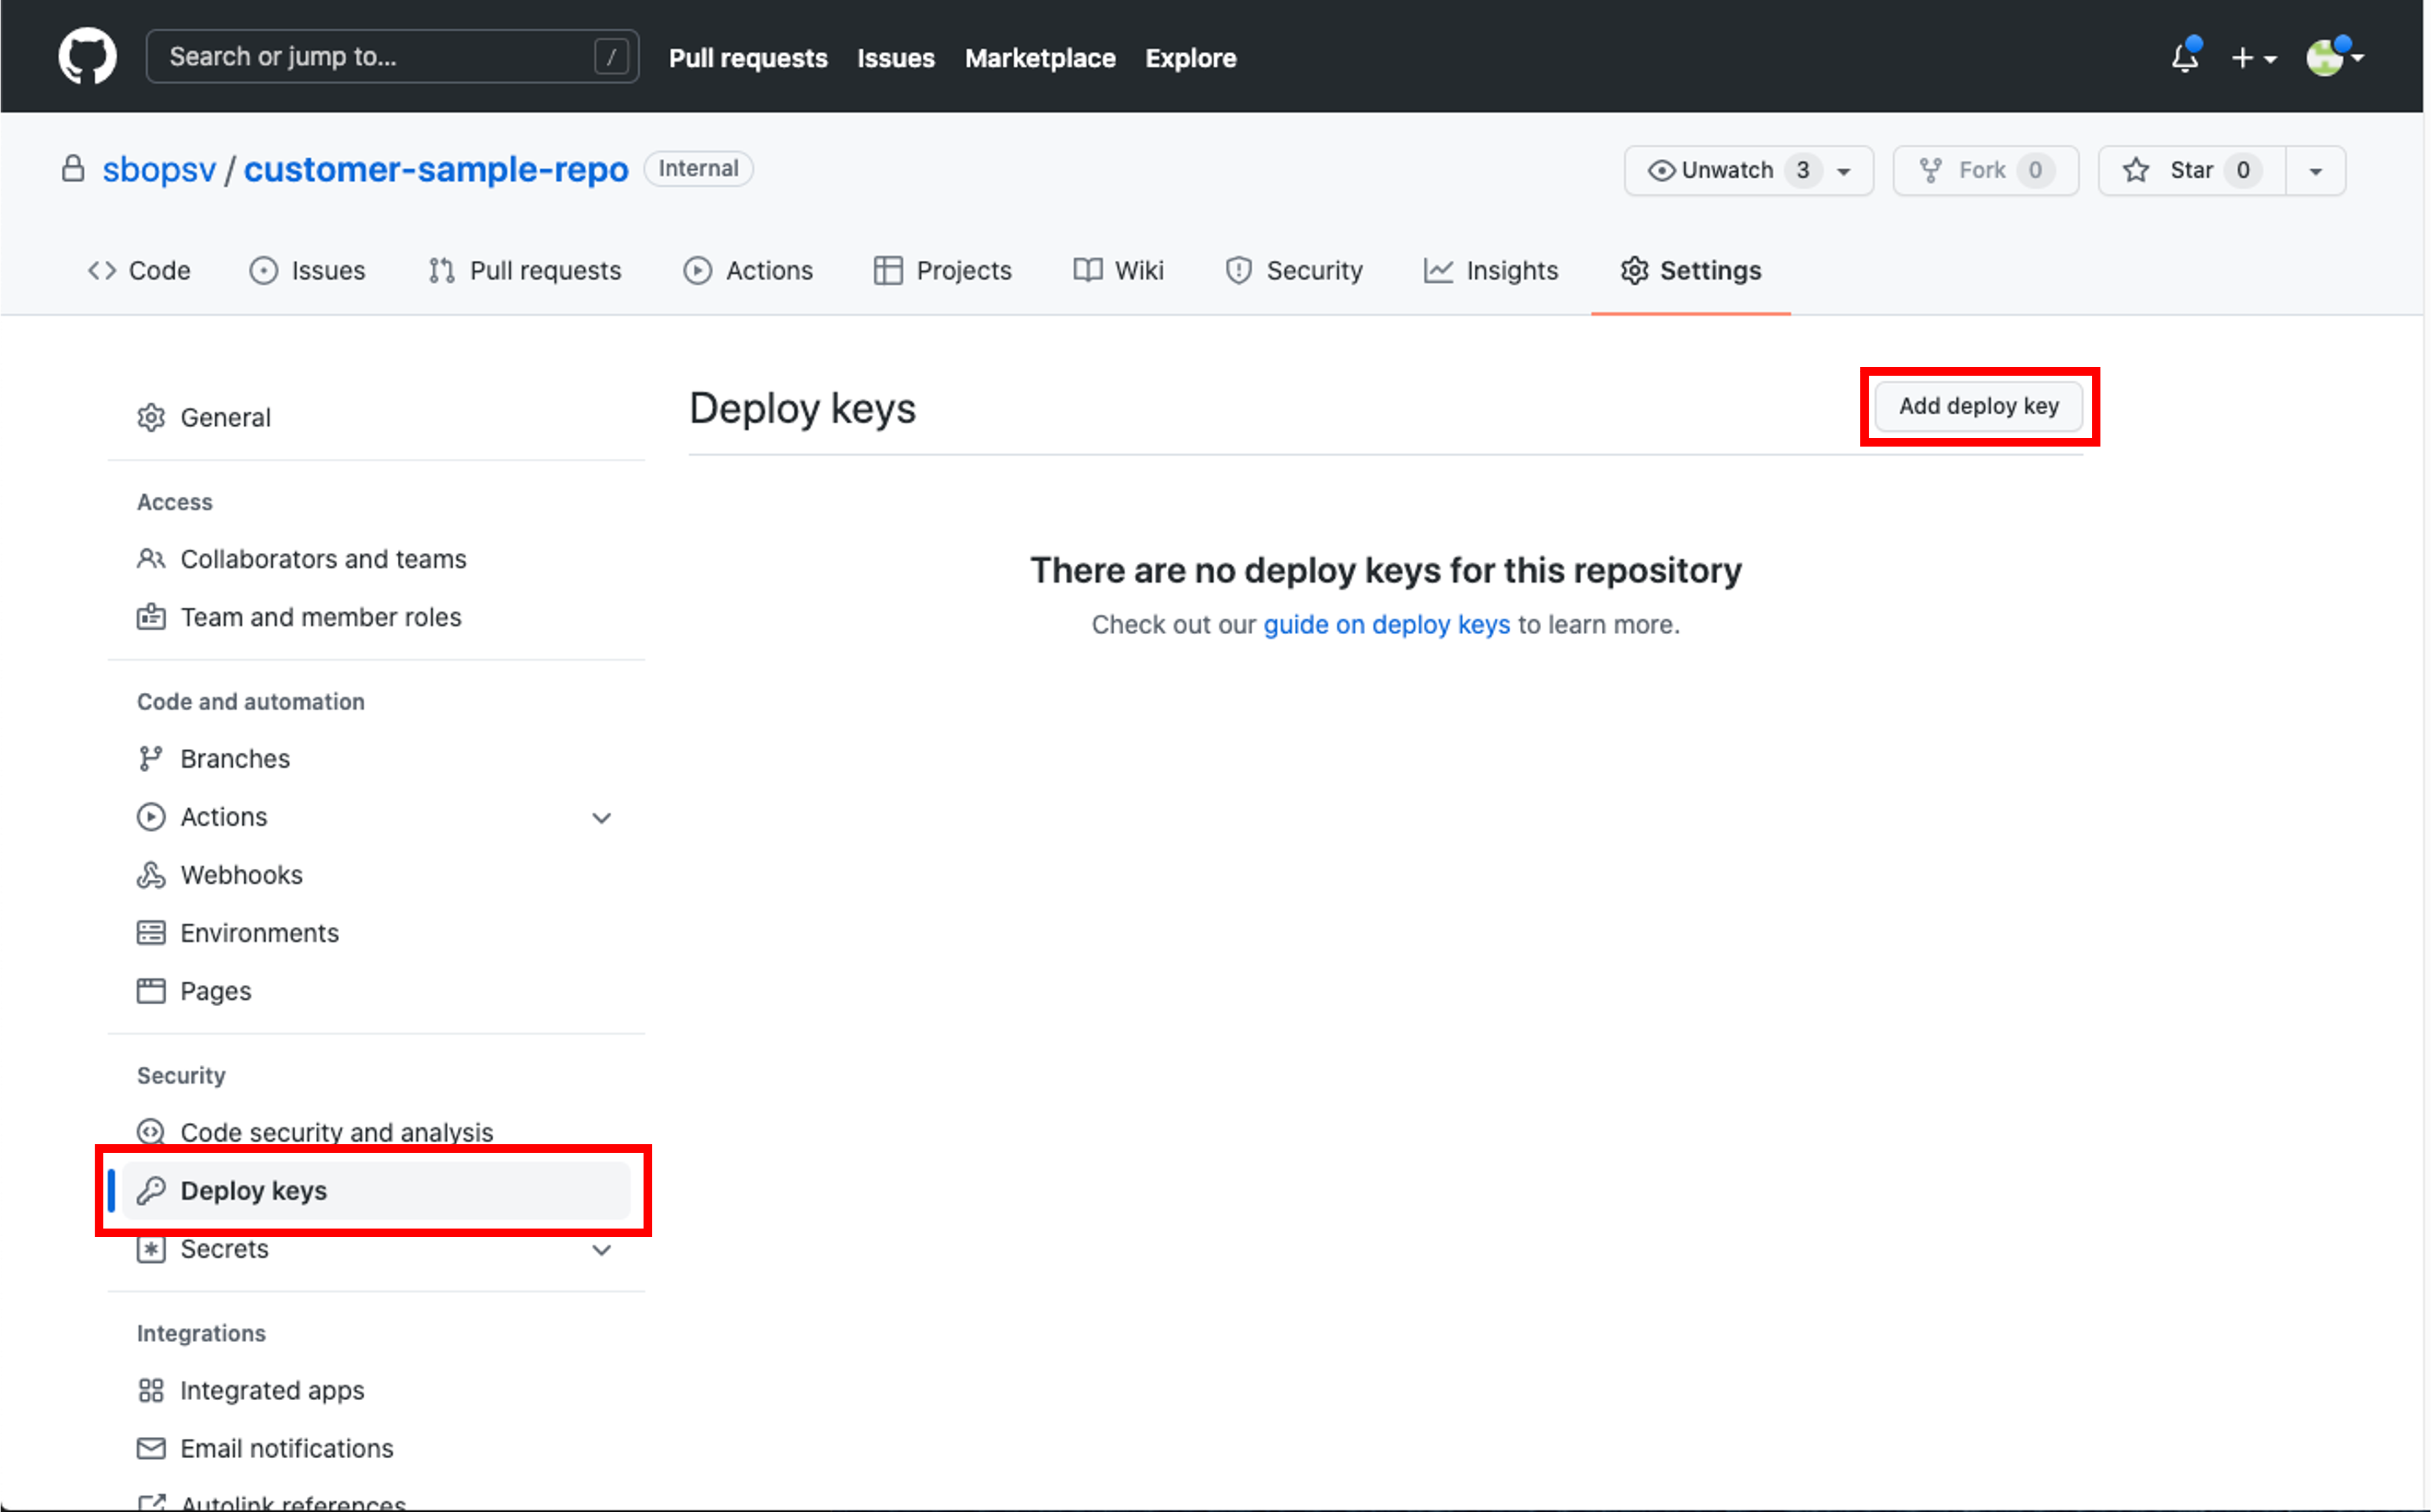Switch to the repository Issues tab
2431x1512 pixels.
click(307, 270)
